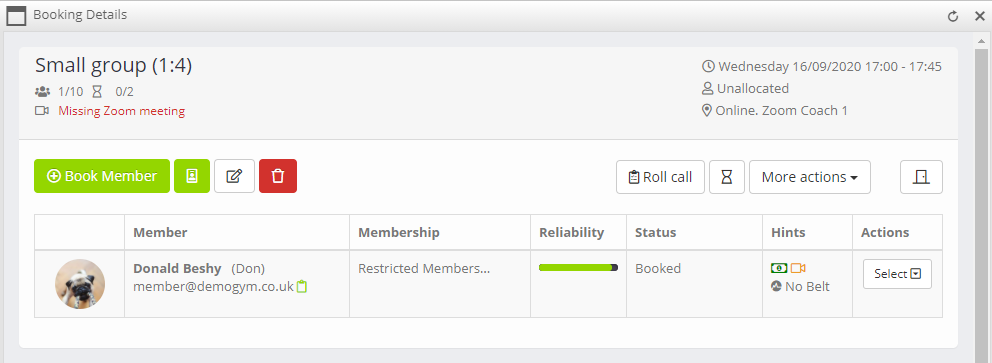Screen dimensions: 992x363
Task: Click the green money hint icon
Action: coord(779,268)
